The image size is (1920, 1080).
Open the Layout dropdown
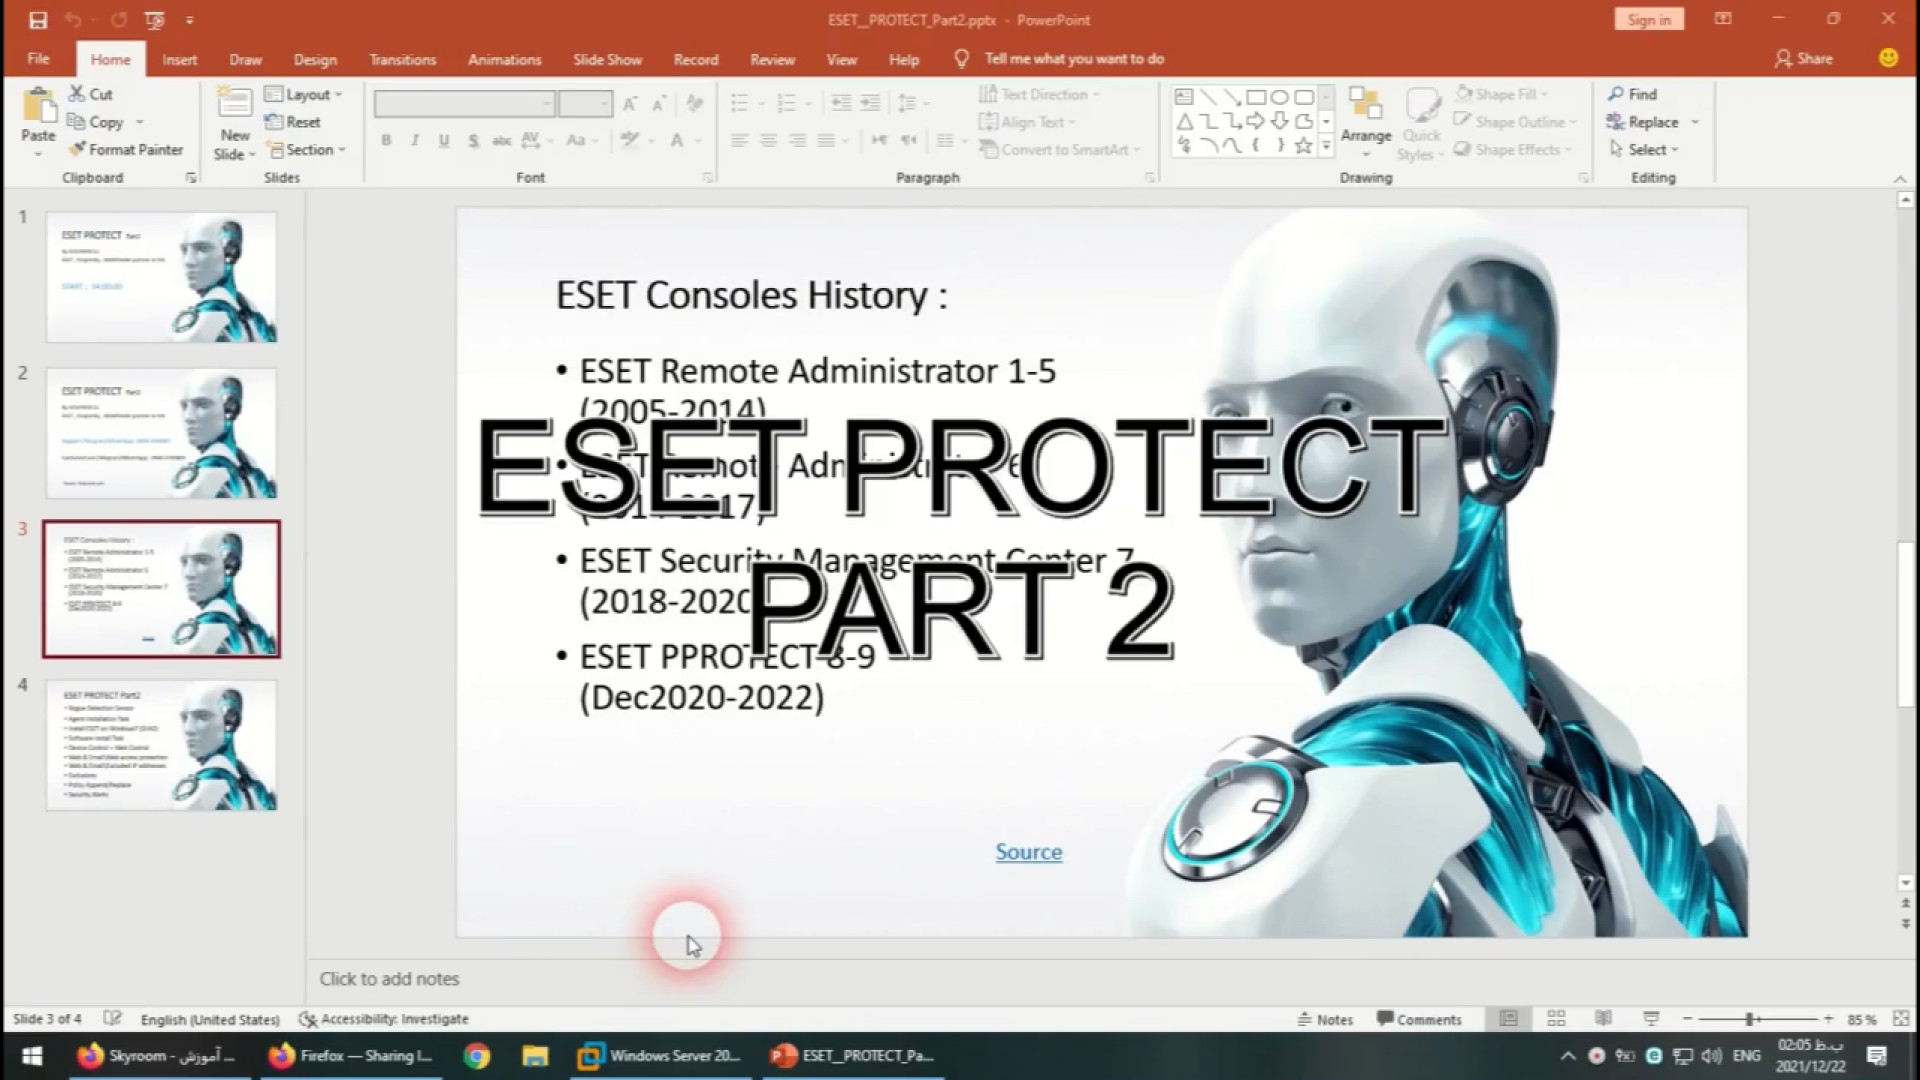coord(304,94)
